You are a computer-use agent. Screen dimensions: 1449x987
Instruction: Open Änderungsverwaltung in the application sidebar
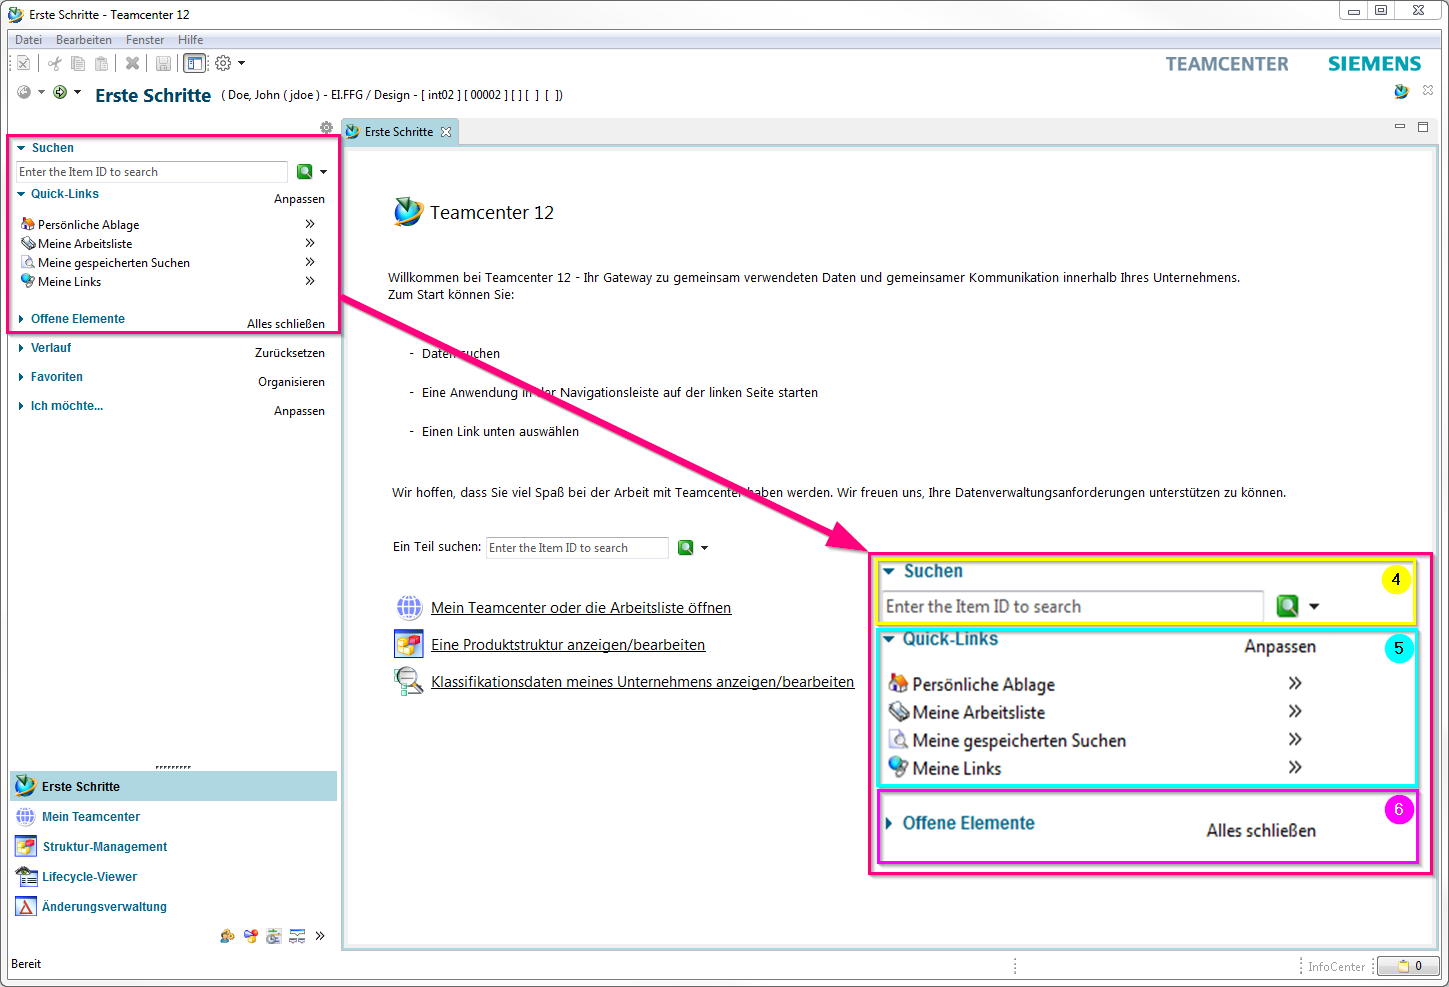[x=104, y=907]
